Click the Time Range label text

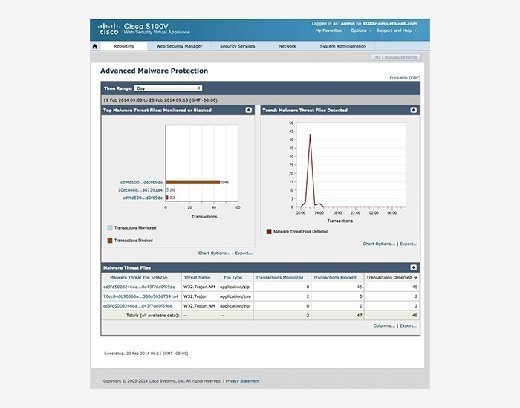(x=118, y=88)
